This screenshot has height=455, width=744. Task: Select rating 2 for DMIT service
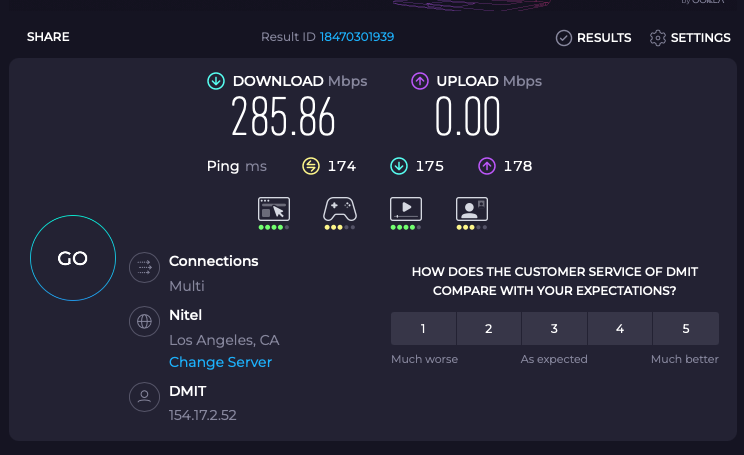point(489,329)
